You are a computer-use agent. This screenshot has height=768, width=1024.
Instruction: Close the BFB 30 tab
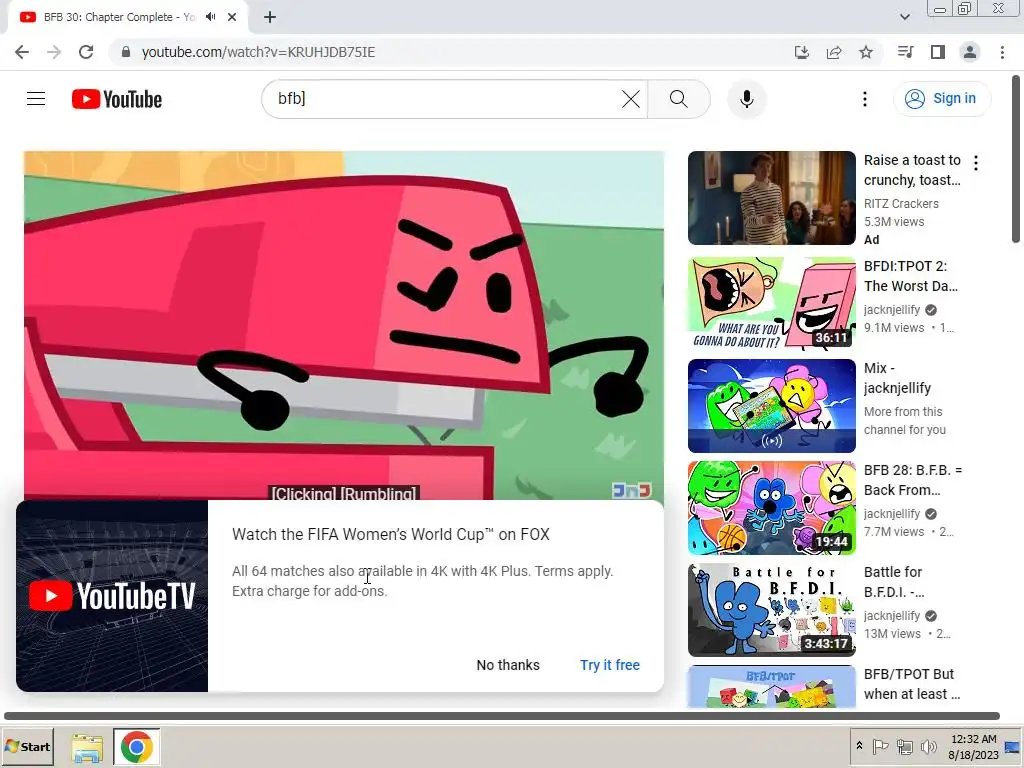232,17
